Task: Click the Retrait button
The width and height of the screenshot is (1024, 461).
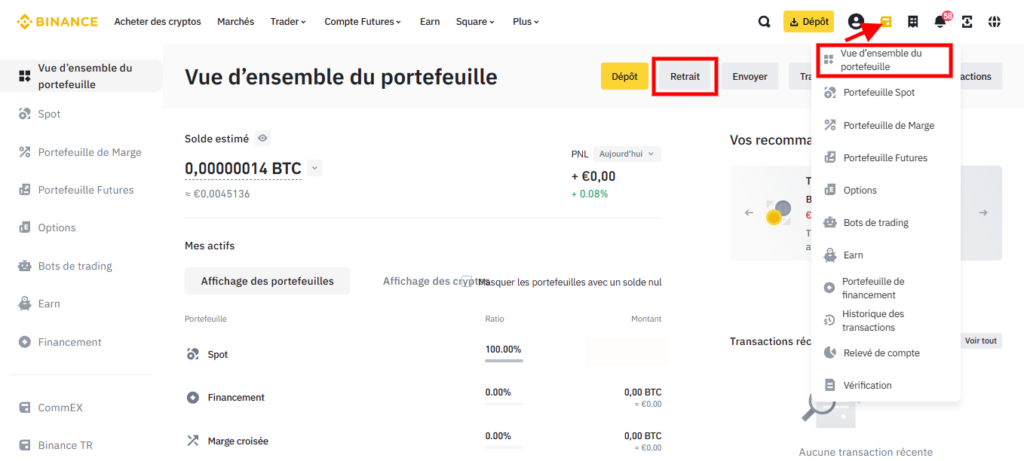Action: pyautogui.click(x=685, y=76)
